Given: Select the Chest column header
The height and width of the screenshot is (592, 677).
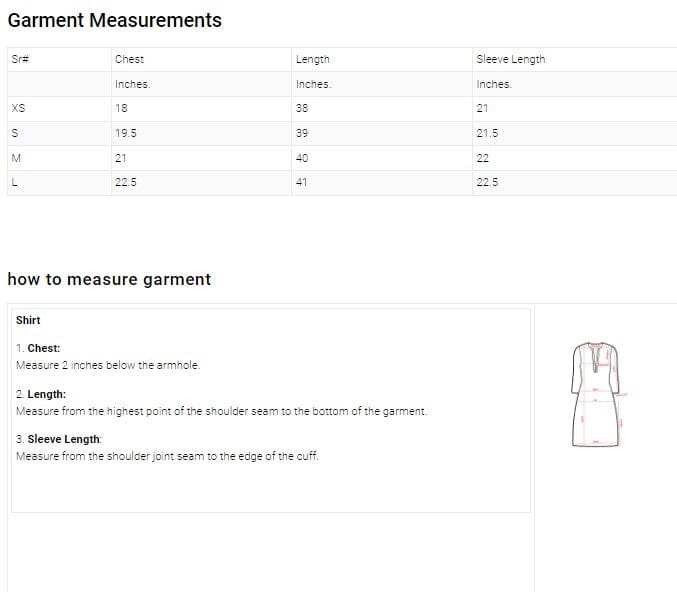Looking at the screenshot, I should pos(129,59).
